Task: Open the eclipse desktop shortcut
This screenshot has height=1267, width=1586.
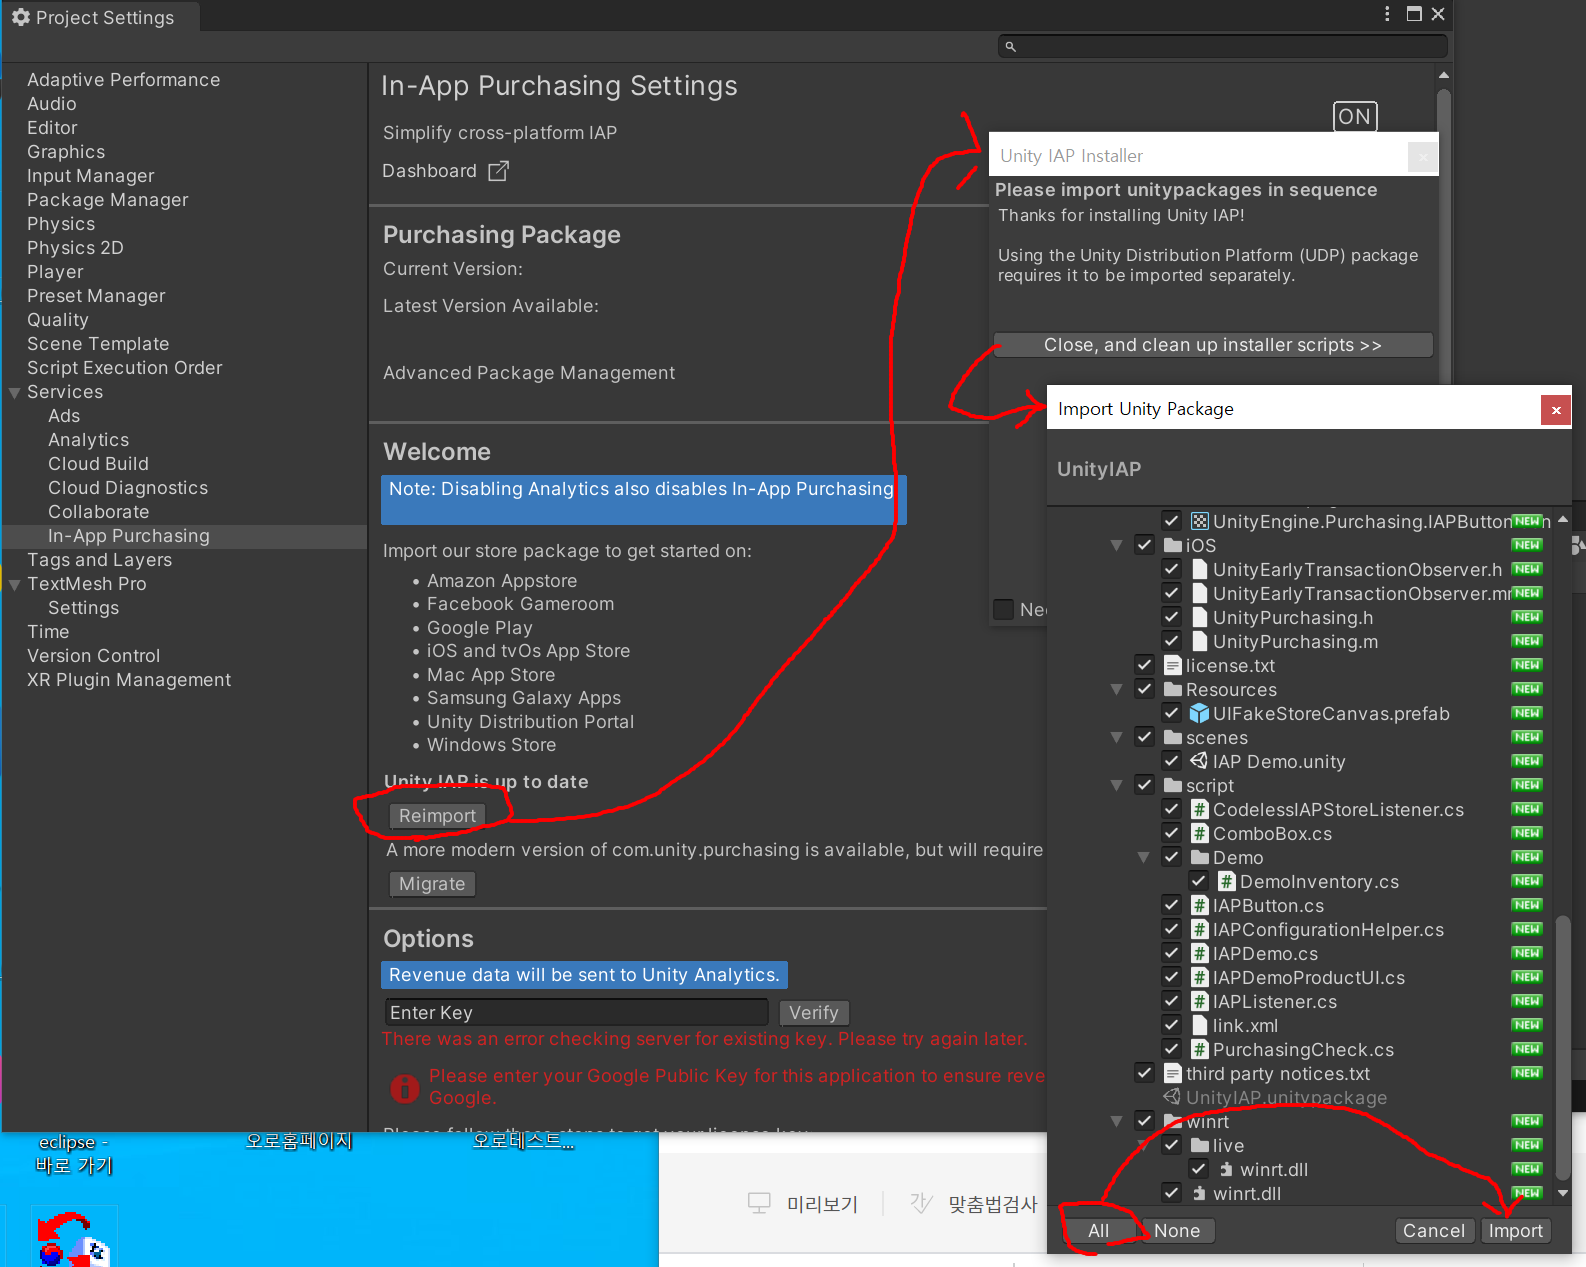Action: click(75, 1153)
